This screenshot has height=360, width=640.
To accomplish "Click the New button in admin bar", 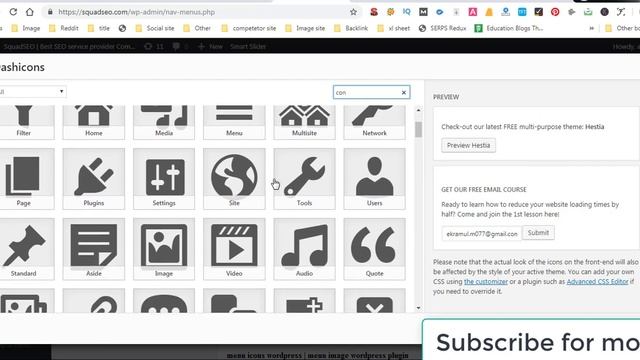I will pyautogui.click(x=210, y=47).
